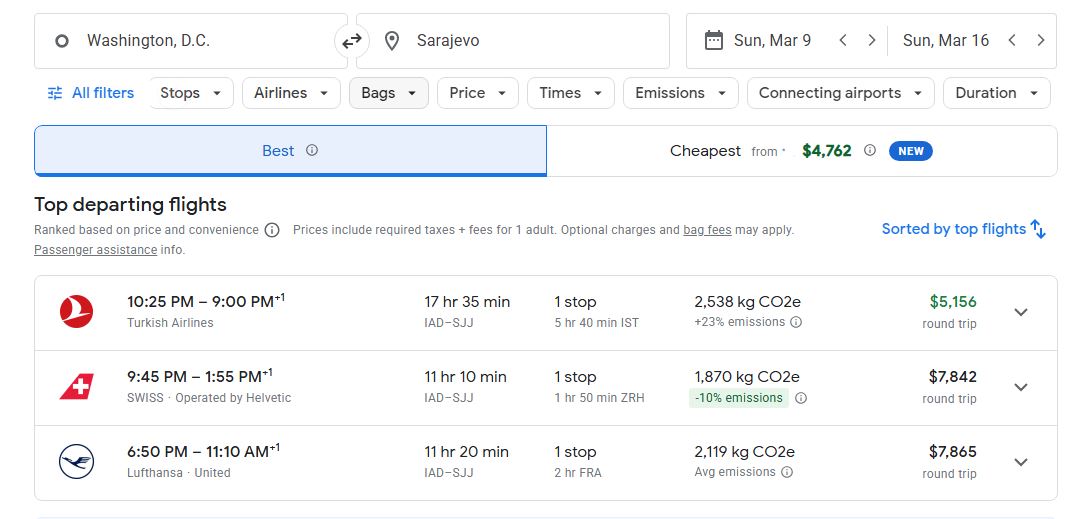Open the All filters panel

click(91, 93)
